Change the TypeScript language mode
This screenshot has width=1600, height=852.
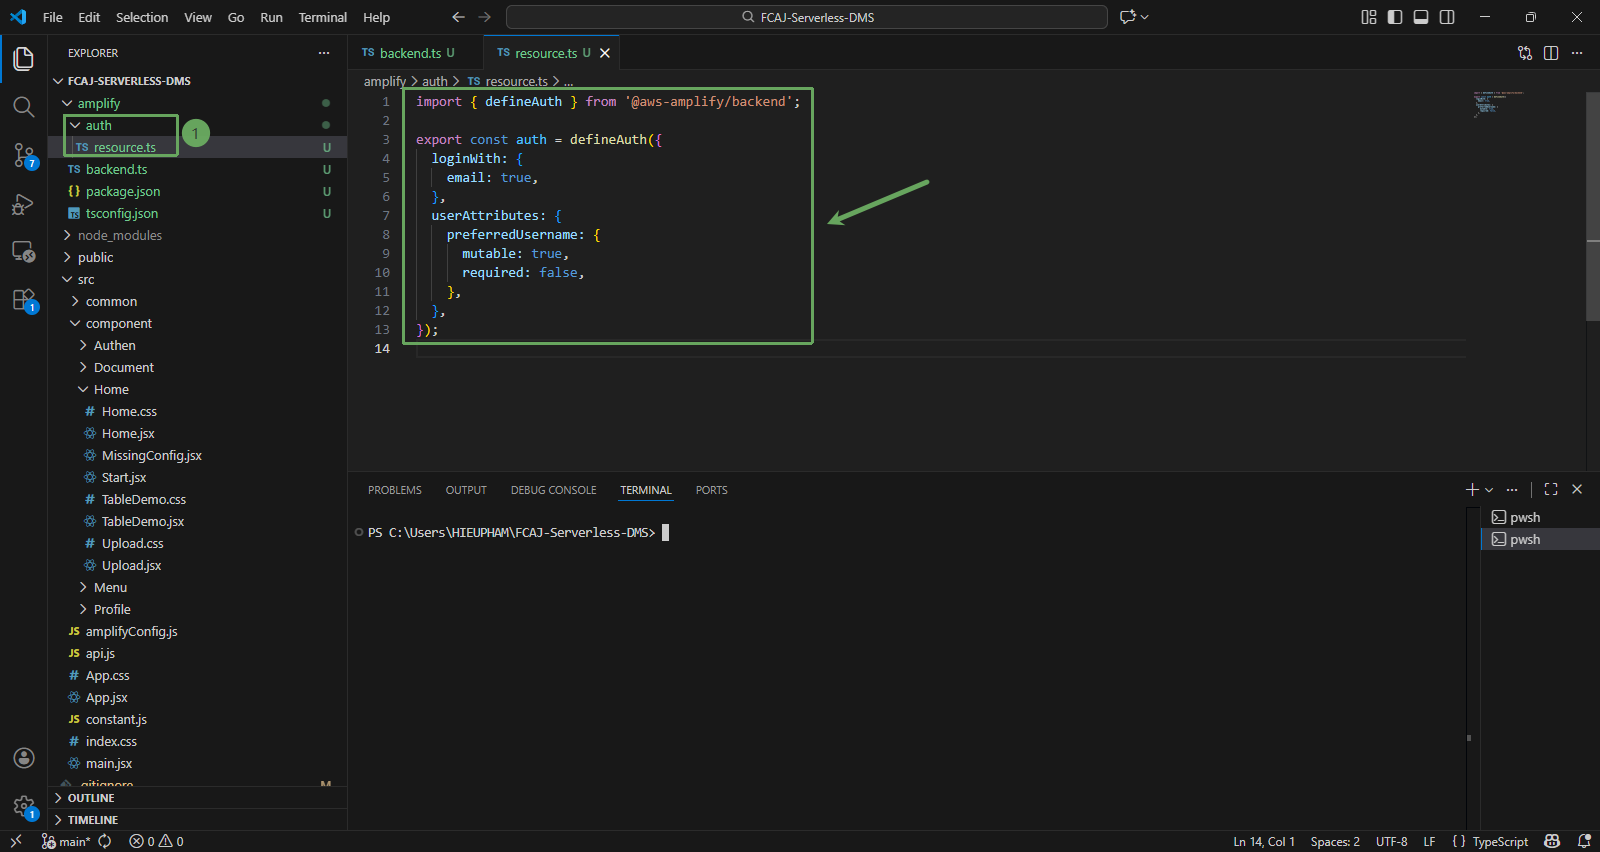1500,841
